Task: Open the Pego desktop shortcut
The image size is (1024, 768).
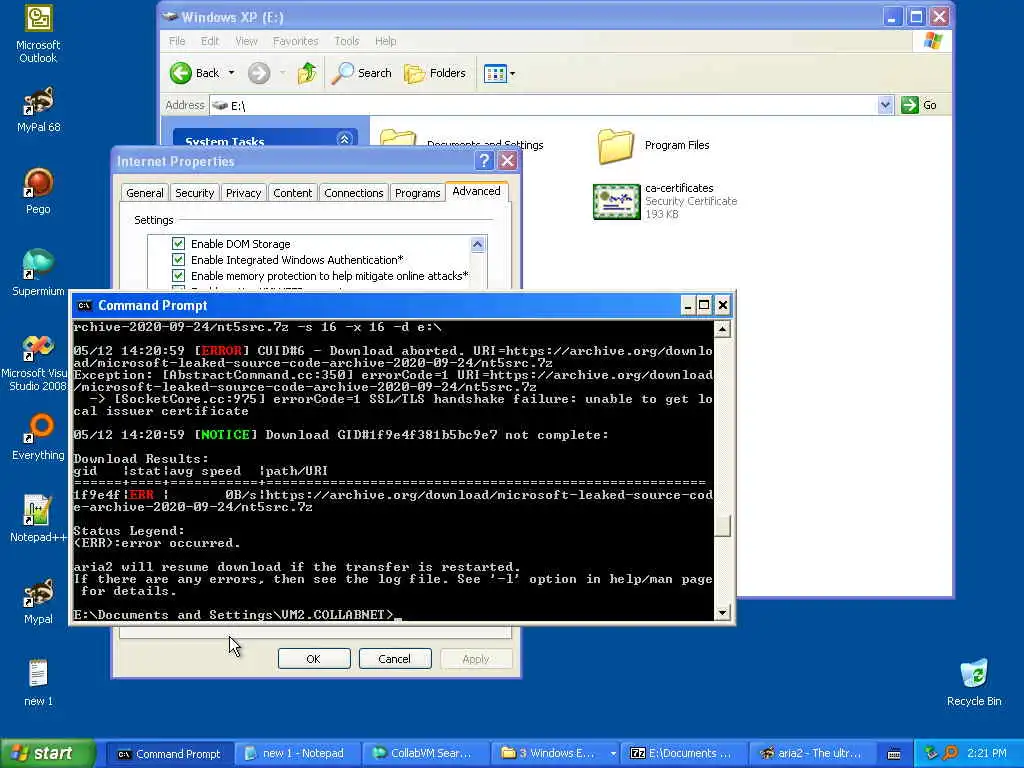Action: [x=38, y=191]
